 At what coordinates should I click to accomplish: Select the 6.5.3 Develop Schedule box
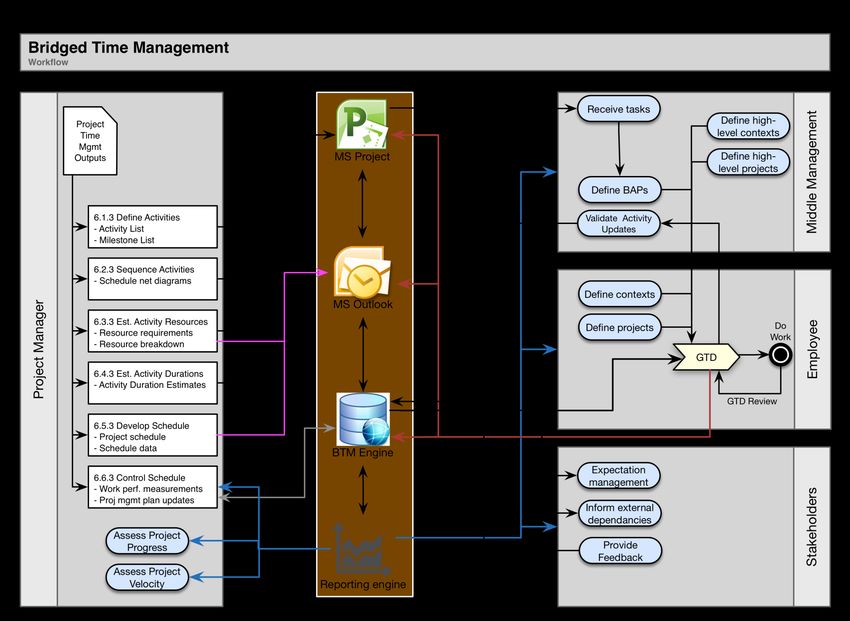point(153,435)
